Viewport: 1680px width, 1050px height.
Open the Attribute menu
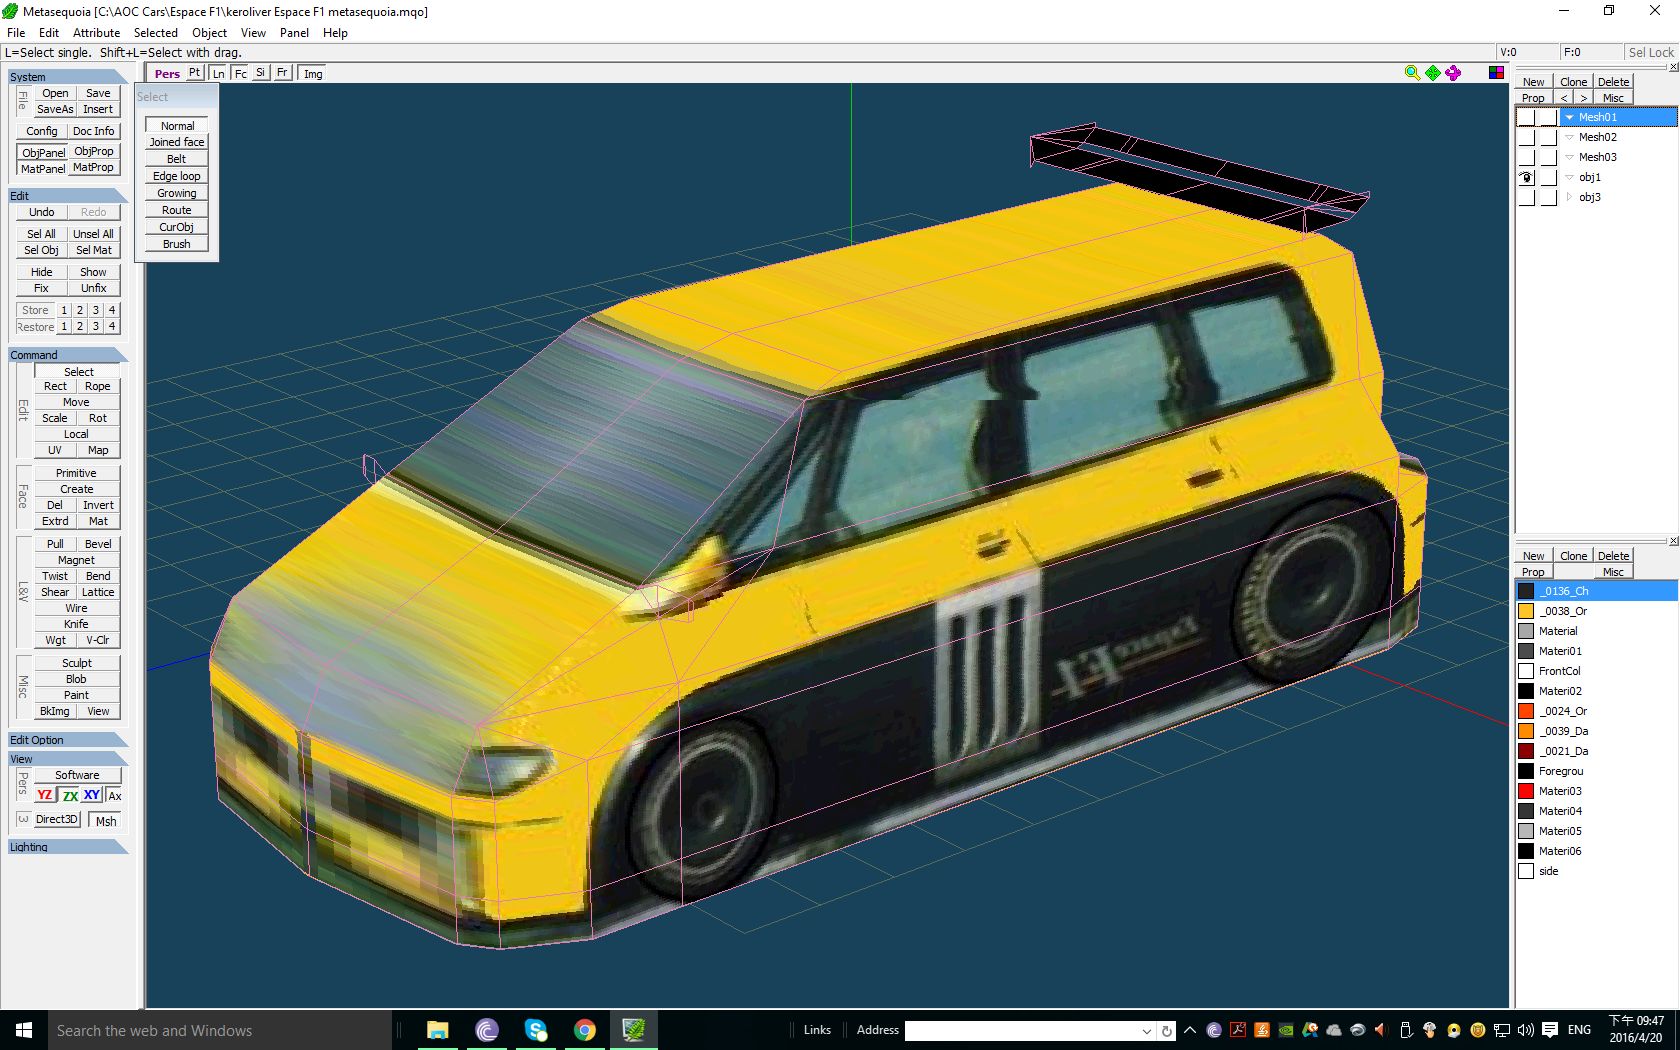click(x=96, y=33)
